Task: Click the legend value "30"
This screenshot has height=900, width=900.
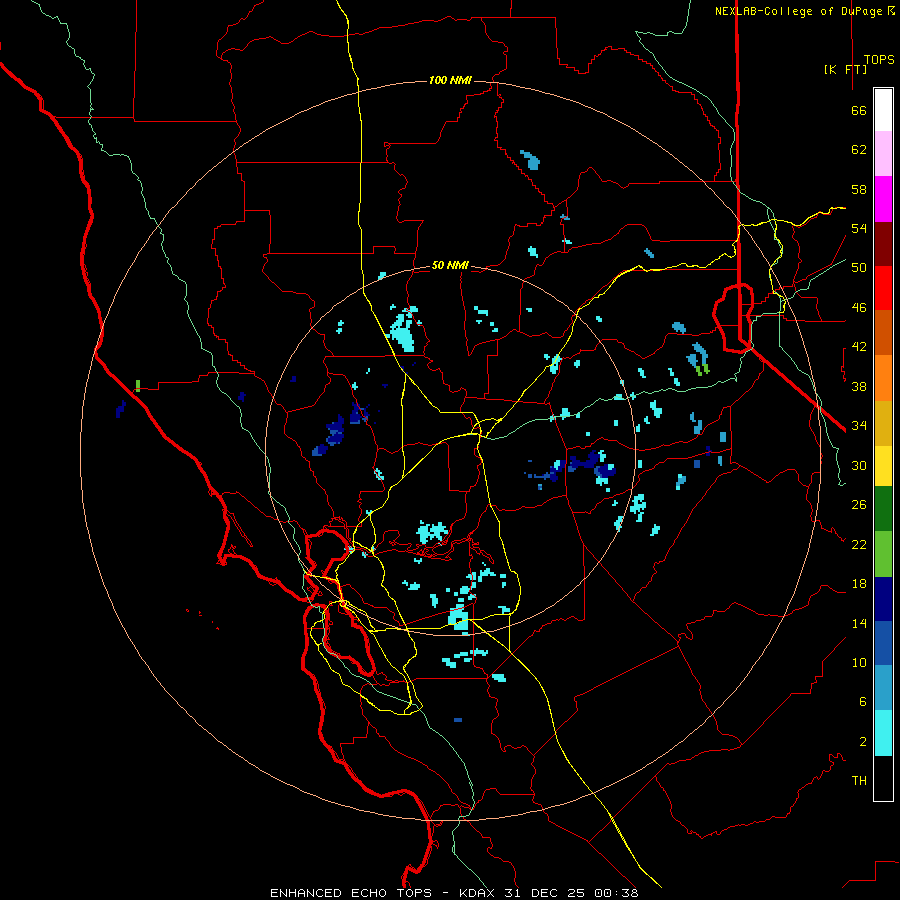Action: click(859, 465)
